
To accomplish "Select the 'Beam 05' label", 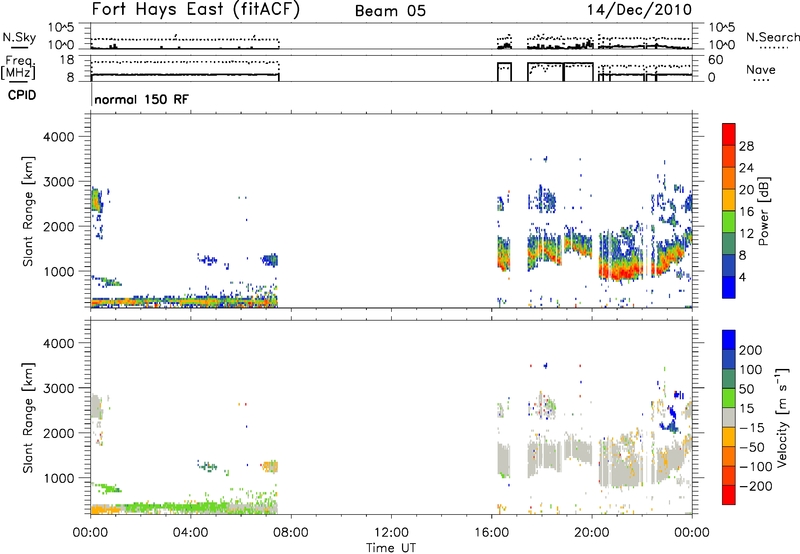I will tap(390, 11).
